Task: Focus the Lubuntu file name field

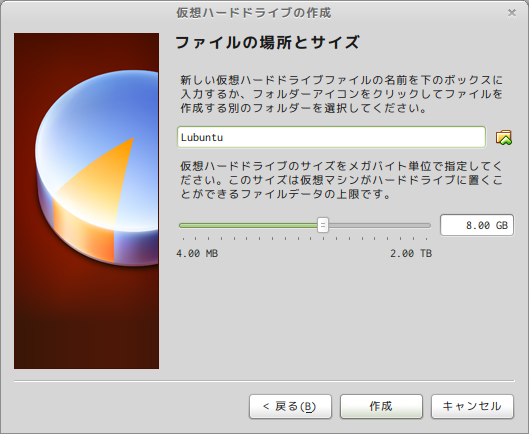Action: click(331, 137)
